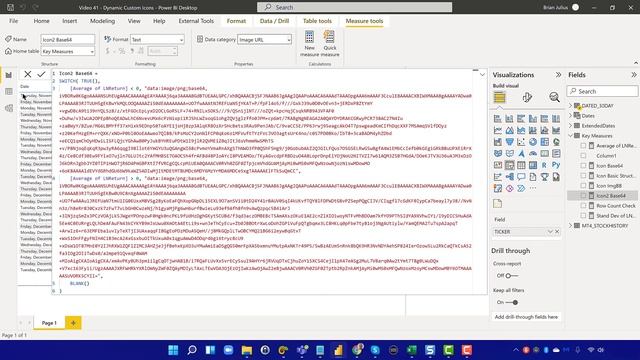Add a new page with plus button
The image size is (640, 360).
coord(73,323)
